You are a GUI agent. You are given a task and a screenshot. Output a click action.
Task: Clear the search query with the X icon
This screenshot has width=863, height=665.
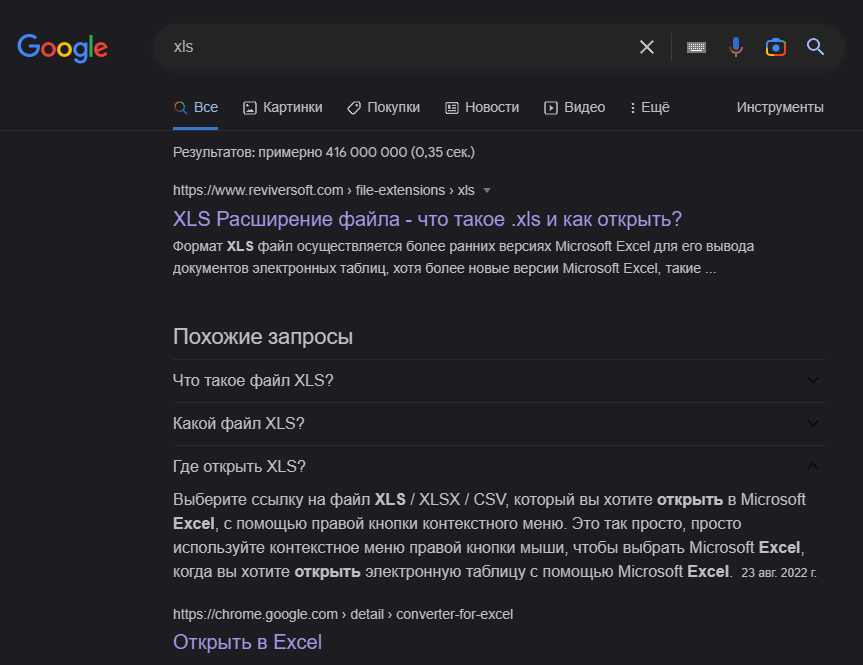(x=647, y=47)
